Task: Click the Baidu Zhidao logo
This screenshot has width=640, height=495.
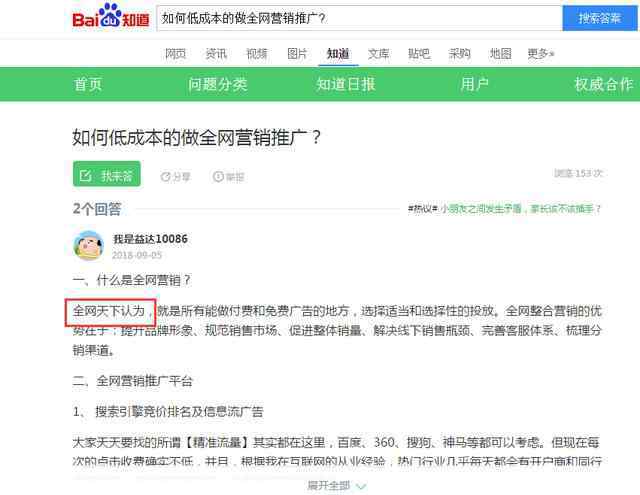Action: click(111, 16)
